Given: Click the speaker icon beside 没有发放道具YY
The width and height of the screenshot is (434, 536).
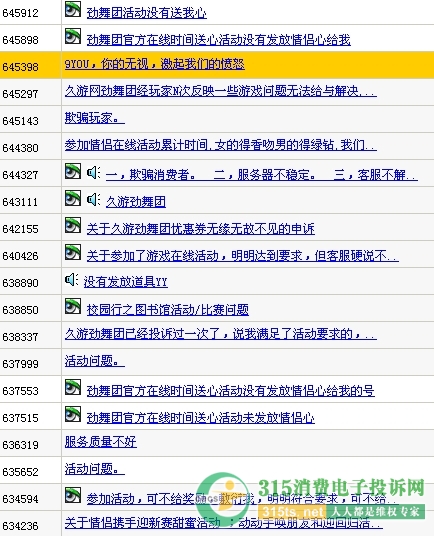Looking at the screenshot, I should pyautogui.click(x=71, y=280).
